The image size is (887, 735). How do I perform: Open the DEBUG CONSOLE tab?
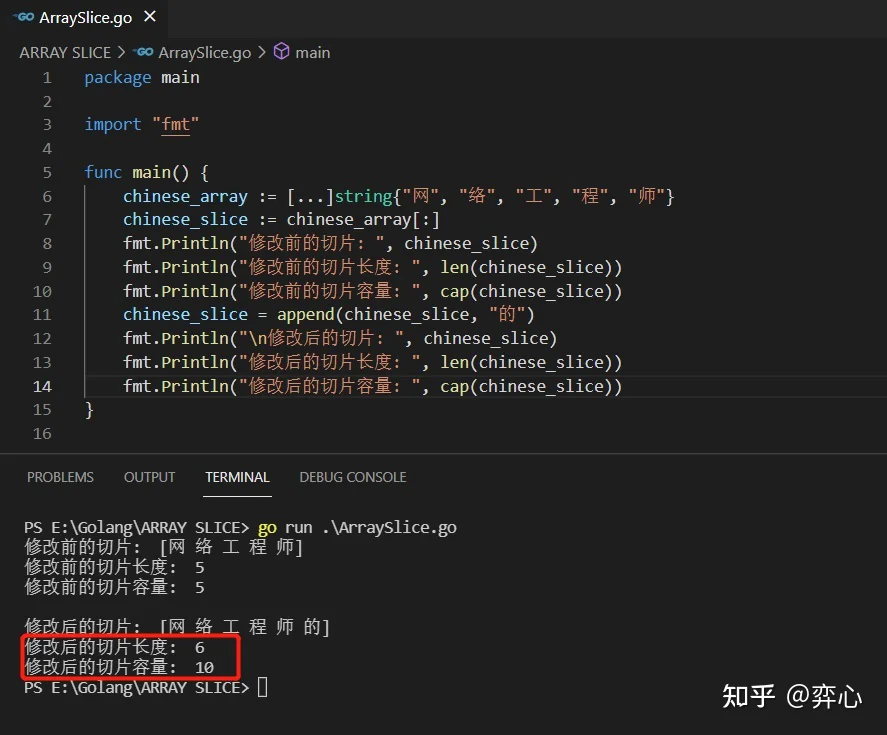tap(352, 477)
